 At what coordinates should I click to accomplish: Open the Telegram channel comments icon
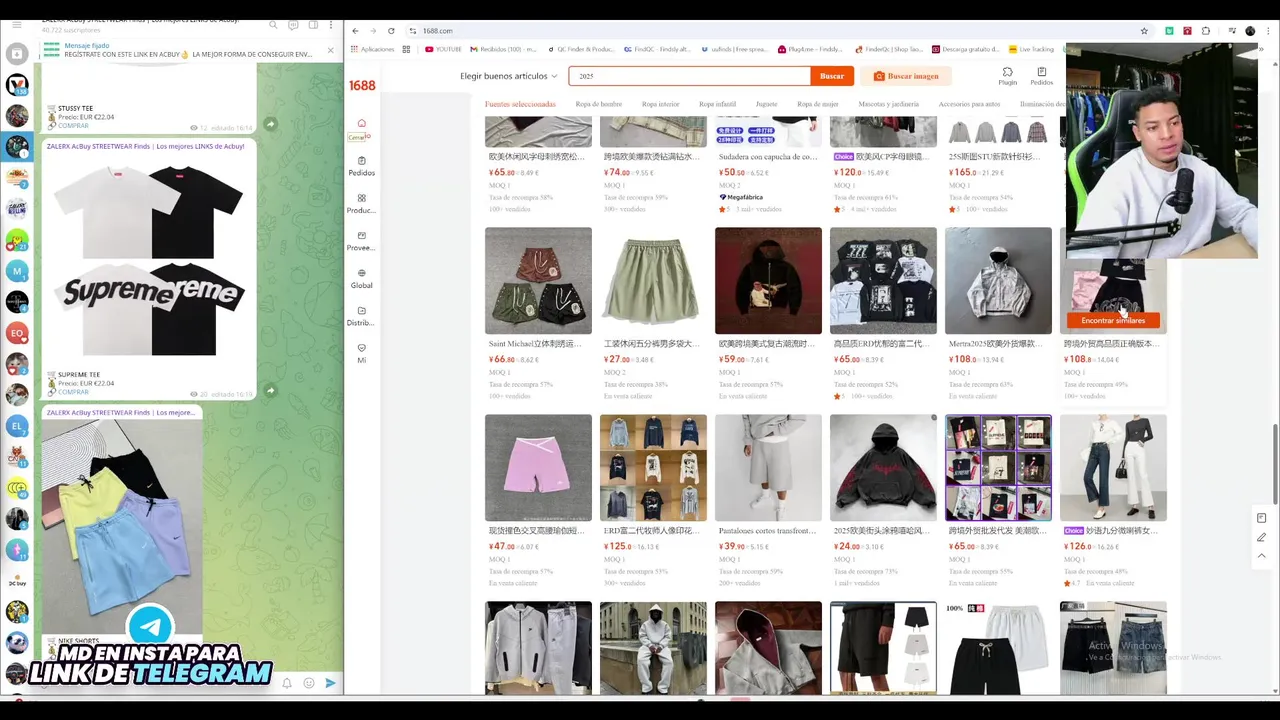tap(293, 25)
